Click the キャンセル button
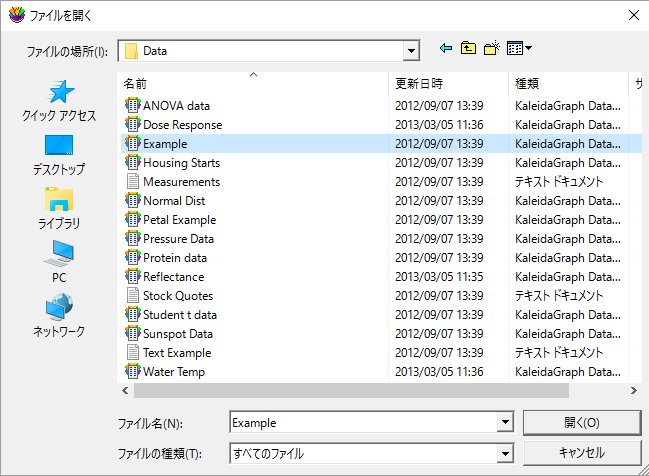Screen dimensions: 649x476 [x=582, y=453]
